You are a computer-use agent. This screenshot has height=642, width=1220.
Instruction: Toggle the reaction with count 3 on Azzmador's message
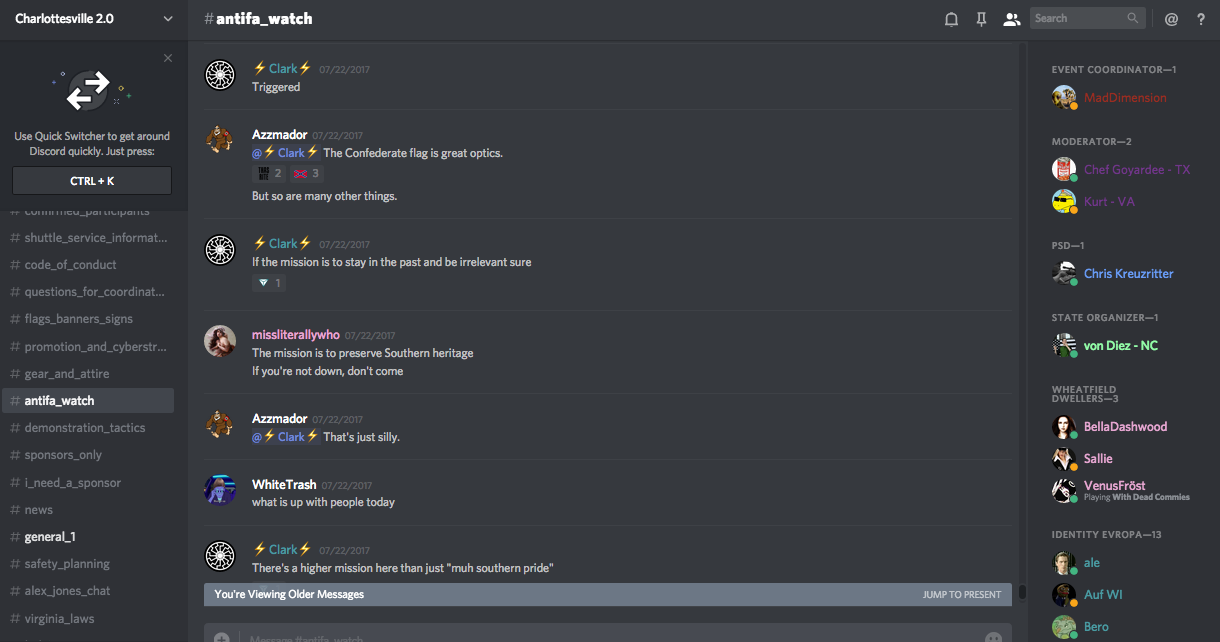point(304,174)
